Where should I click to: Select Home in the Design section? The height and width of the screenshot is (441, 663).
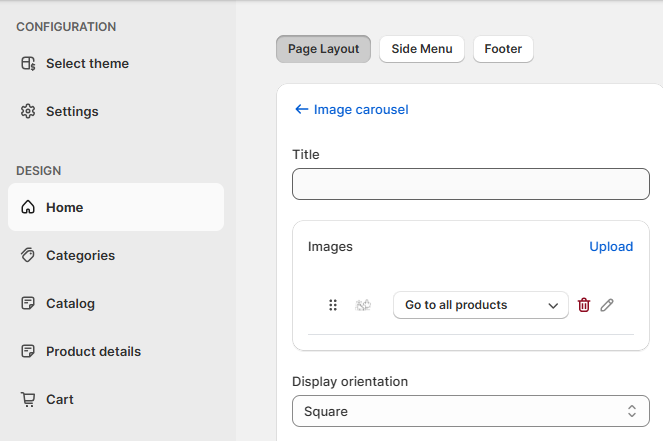[x=116, y=207]
